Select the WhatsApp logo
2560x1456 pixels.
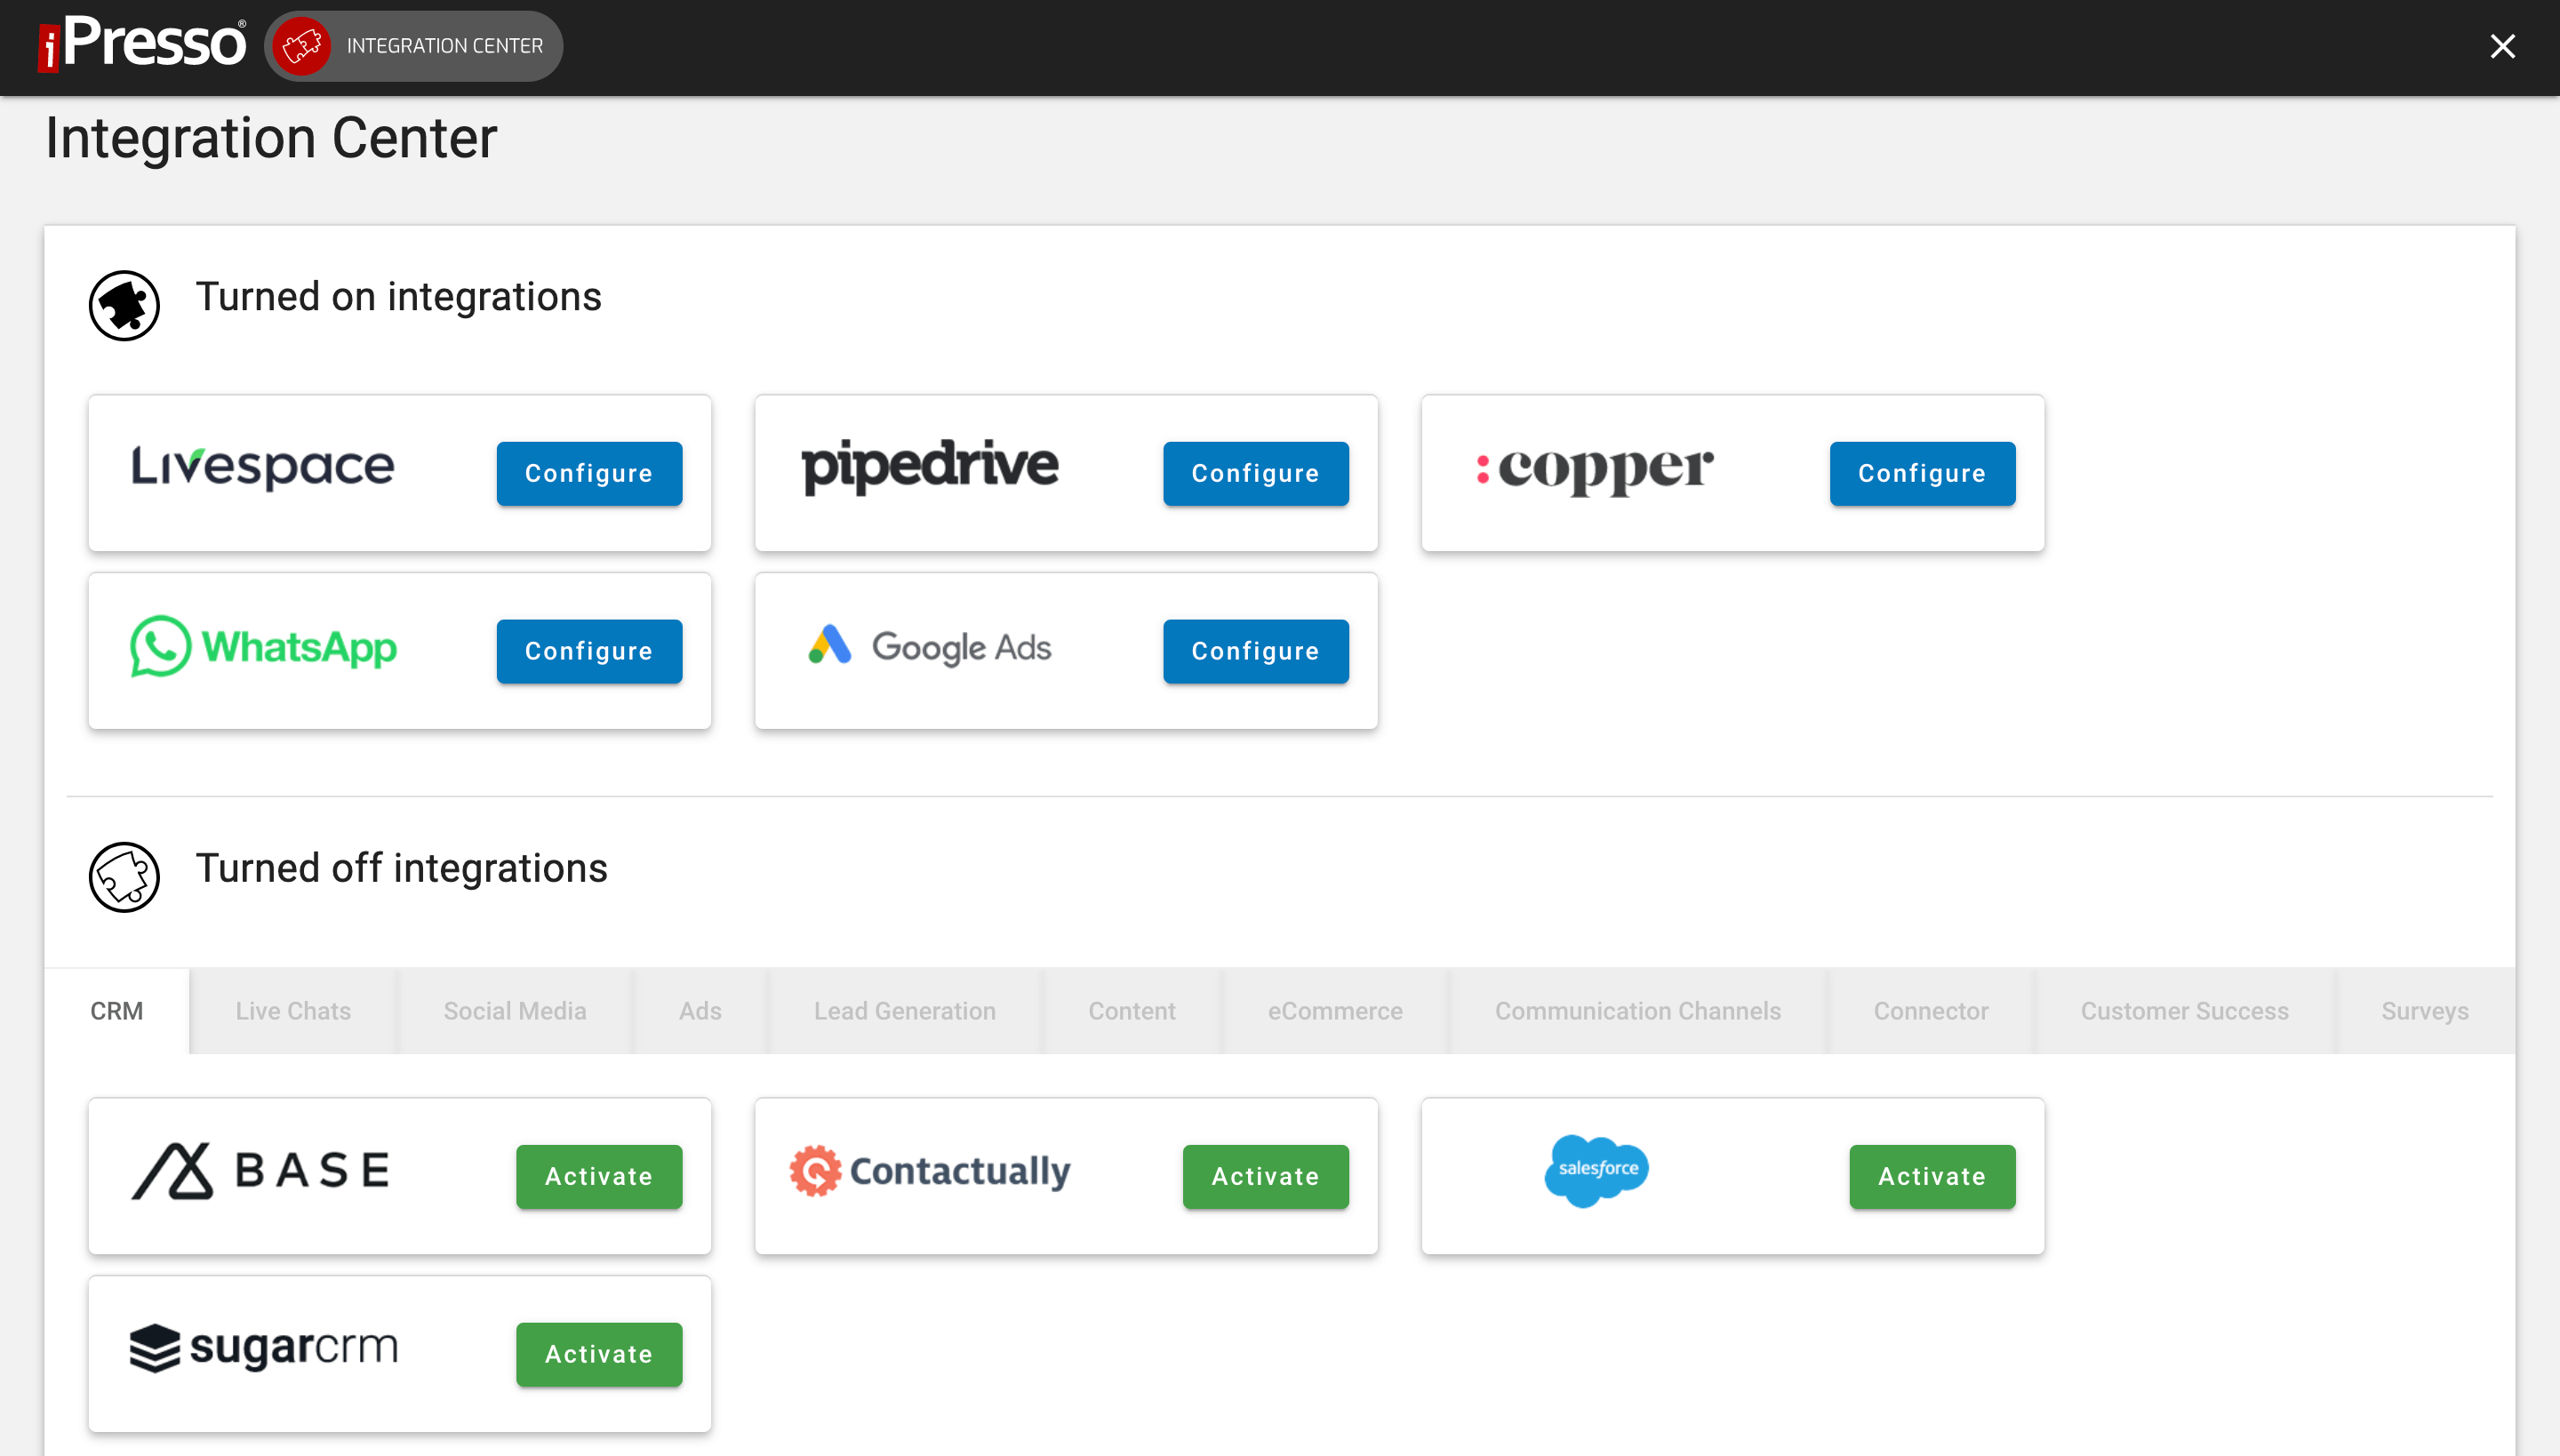(x=263, y=648)
